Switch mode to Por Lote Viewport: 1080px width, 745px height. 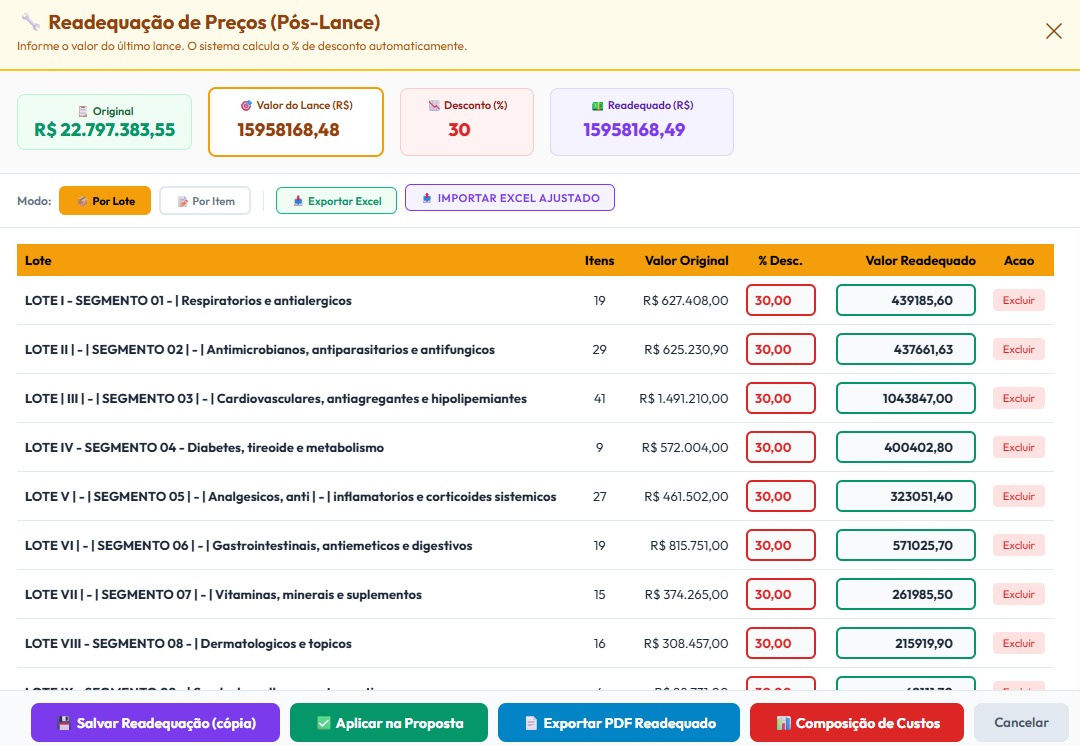click(105, 201)
